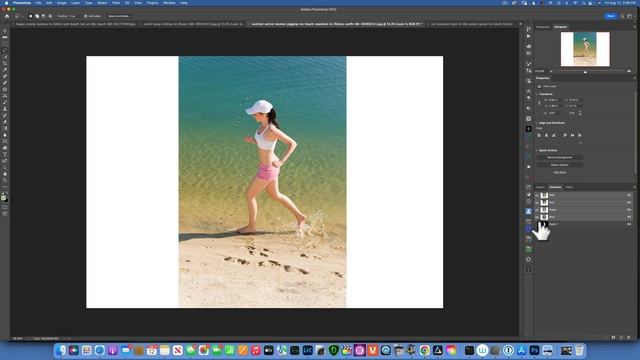Choose New selection mode icon

30,16
